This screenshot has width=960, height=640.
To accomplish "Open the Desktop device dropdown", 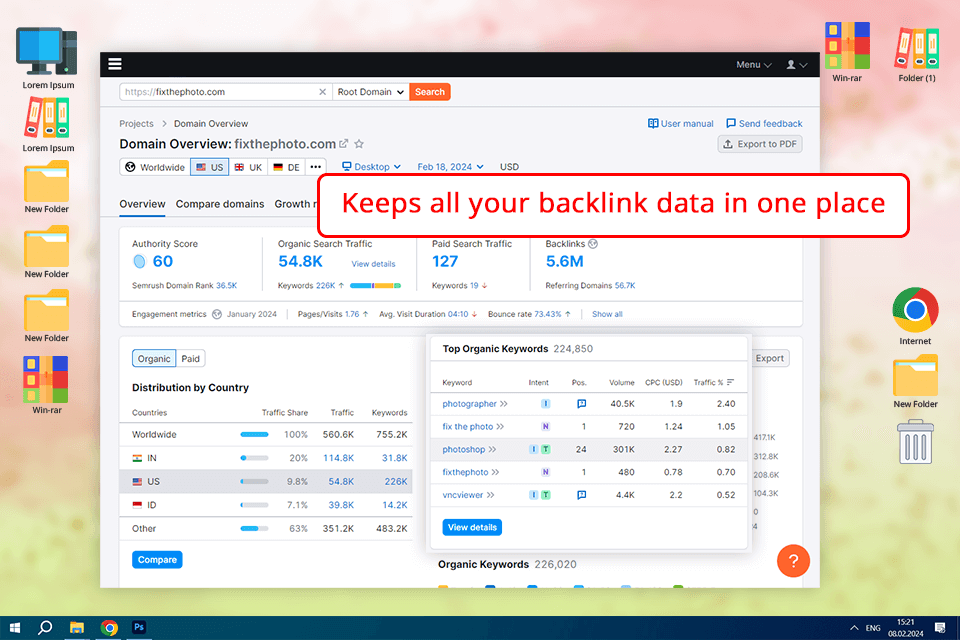I will point(371,167).
